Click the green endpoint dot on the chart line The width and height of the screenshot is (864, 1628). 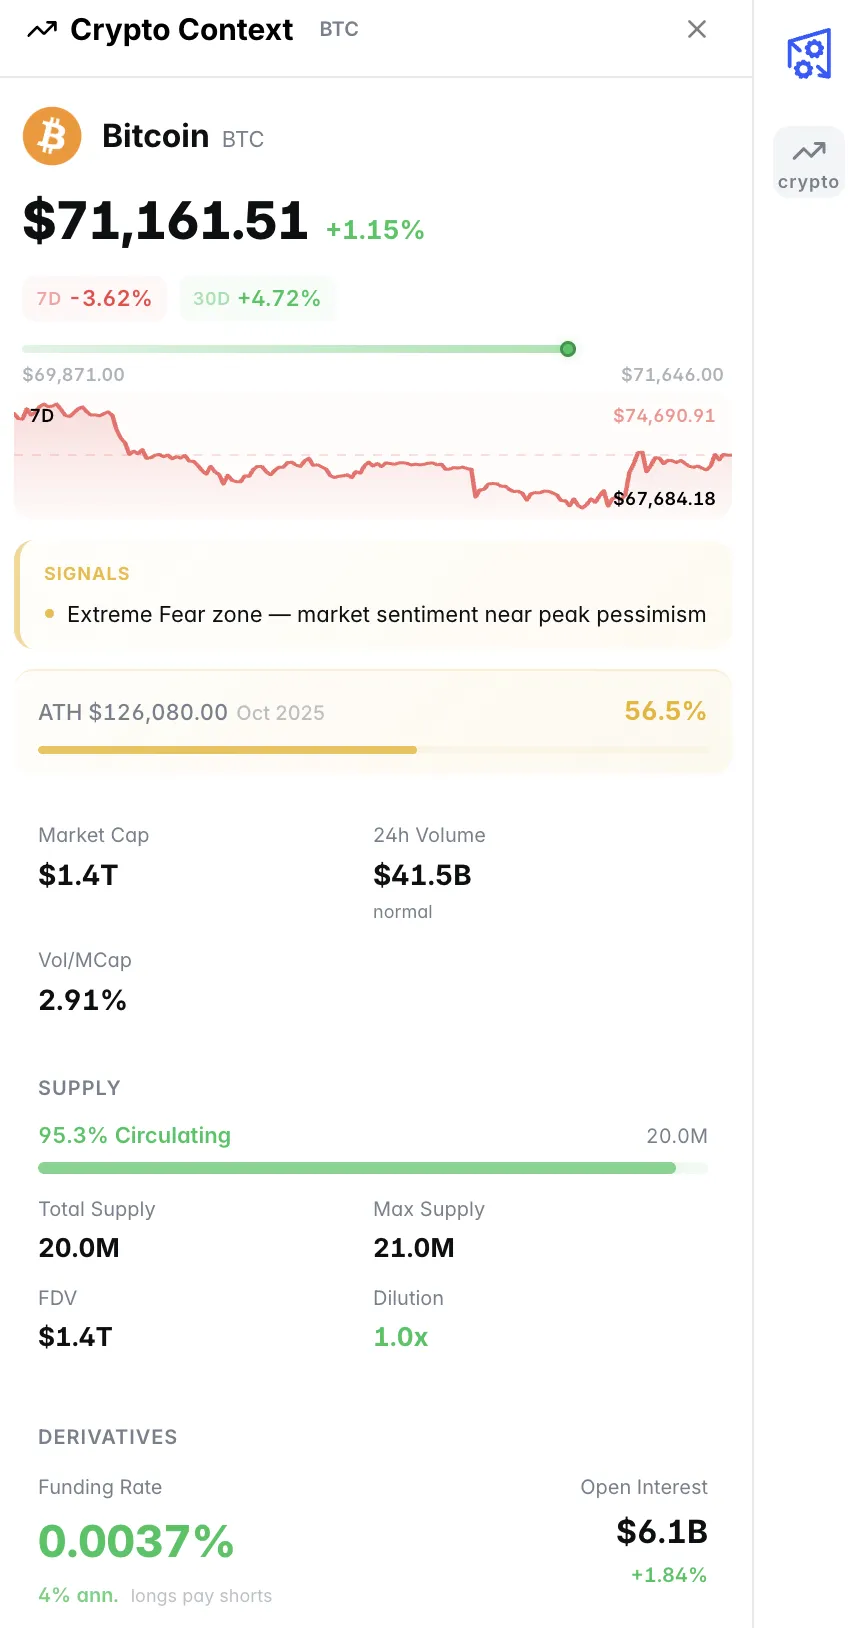(567, 349)
